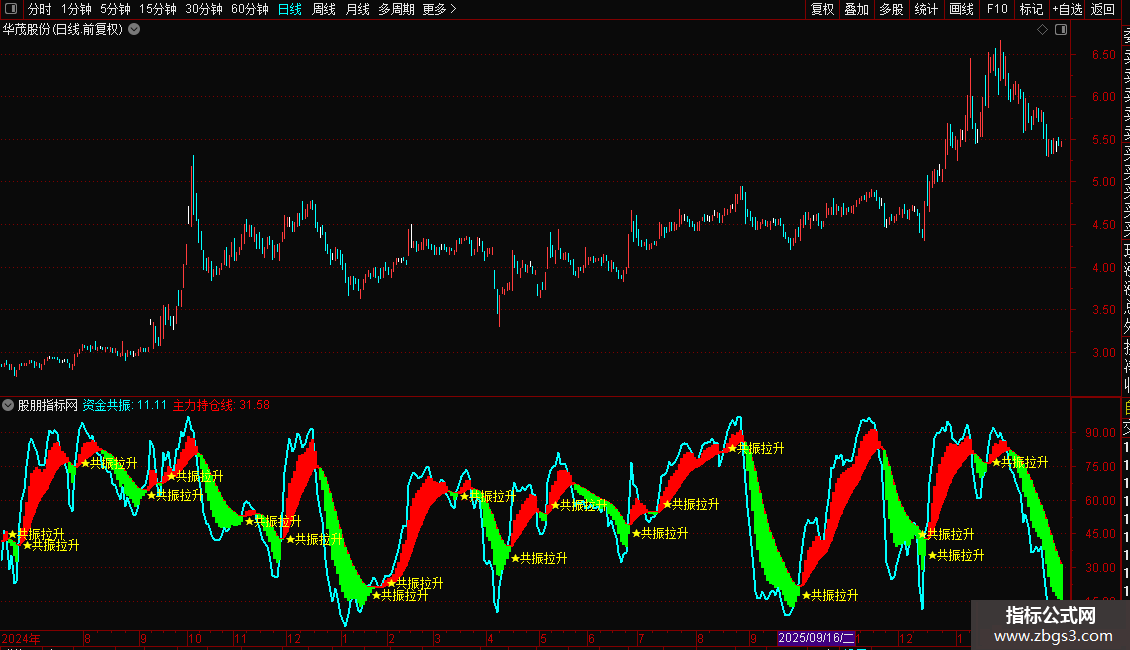Click the 华茂股份(日线.前复权) chart title

click(63, 30)
